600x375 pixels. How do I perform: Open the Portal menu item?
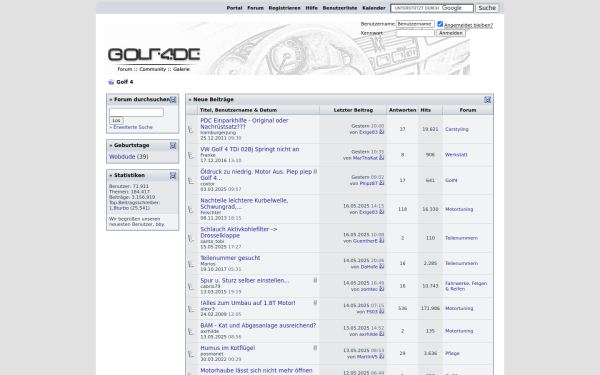pos(234,8)
